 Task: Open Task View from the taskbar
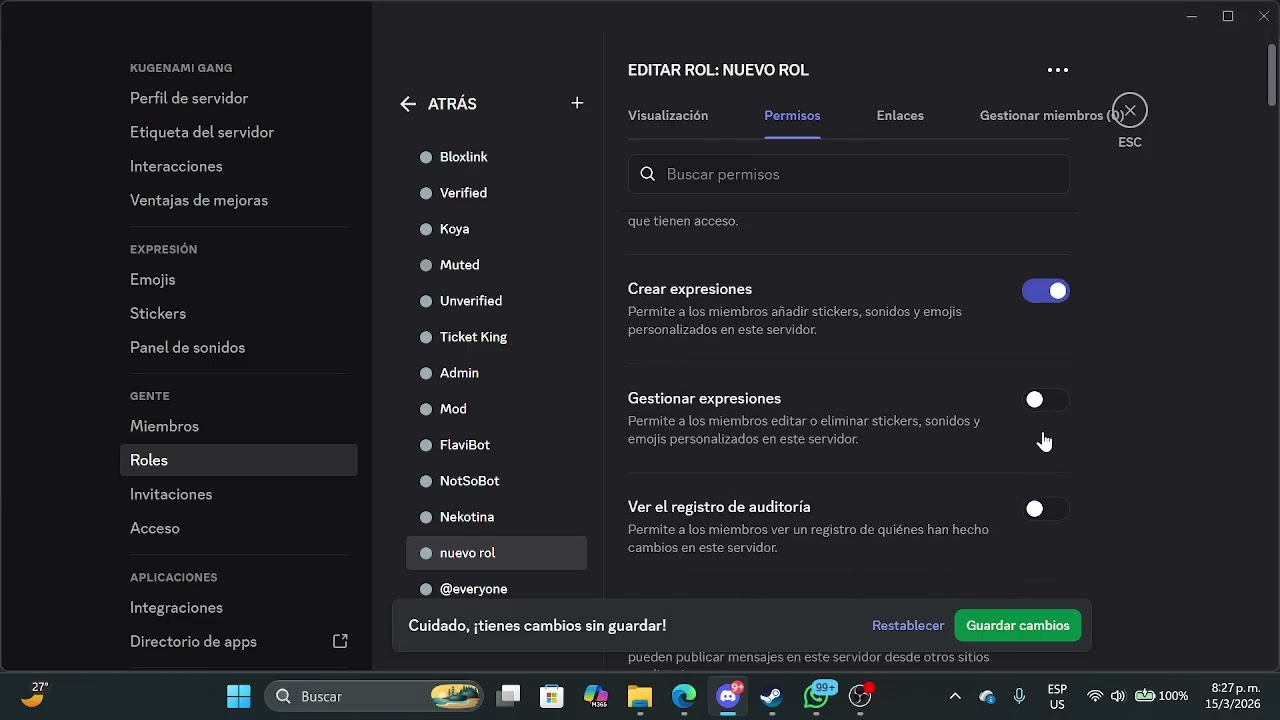click(x=509, y=696)
